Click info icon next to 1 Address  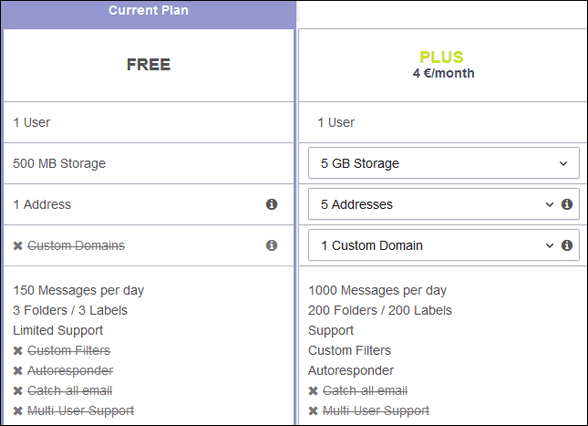coord(272,204)
